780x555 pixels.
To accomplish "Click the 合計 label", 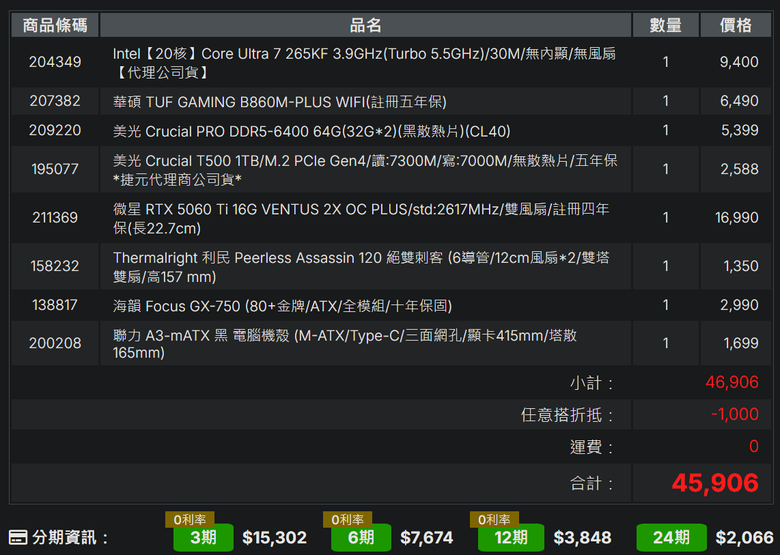I will pyautogui.click(x=591, y=483).
